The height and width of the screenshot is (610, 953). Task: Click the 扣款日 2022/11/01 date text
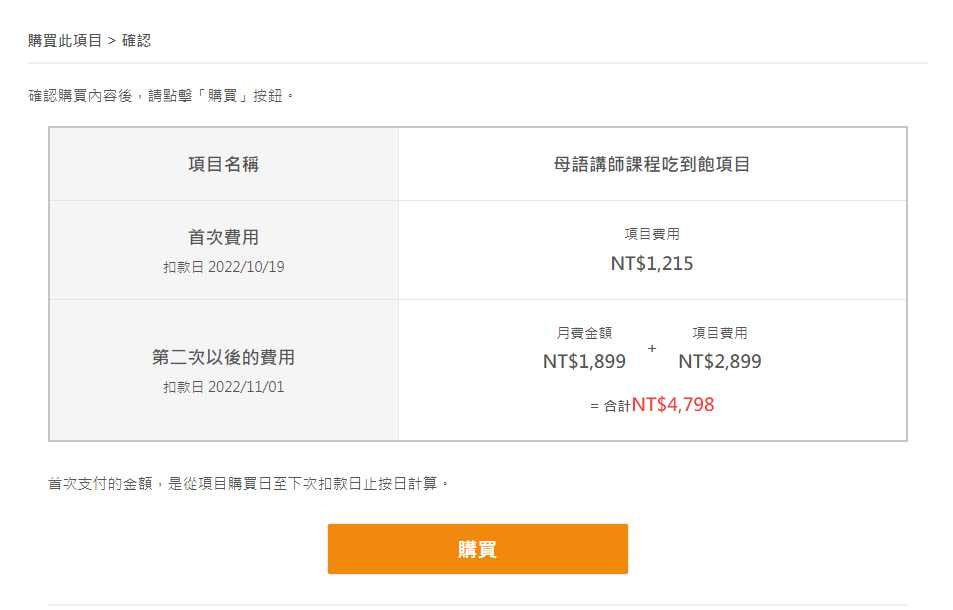tap(223, 386)
